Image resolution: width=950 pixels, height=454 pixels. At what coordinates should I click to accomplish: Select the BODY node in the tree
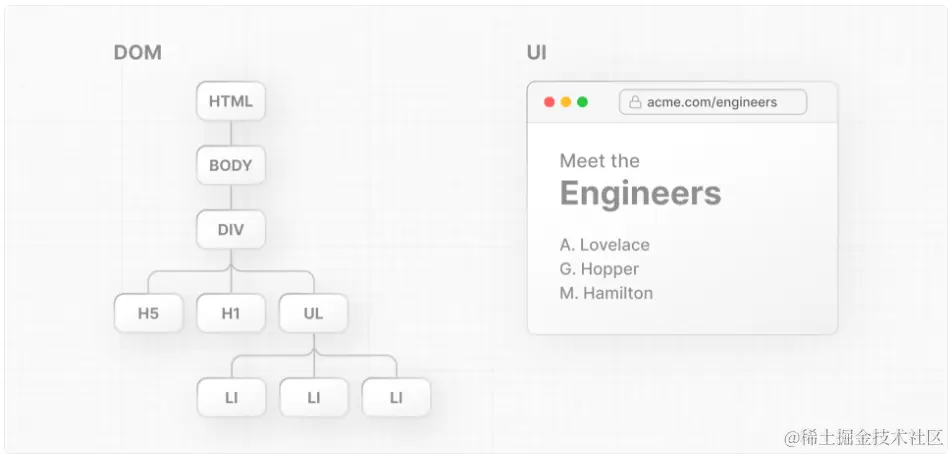coord(231,165)
